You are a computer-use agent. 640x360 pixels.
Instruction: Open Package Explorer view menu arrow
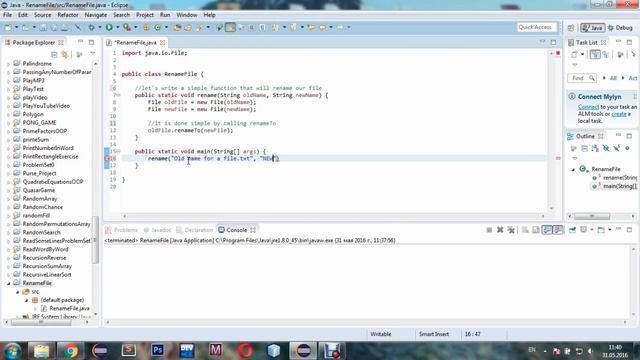[93, 54]
